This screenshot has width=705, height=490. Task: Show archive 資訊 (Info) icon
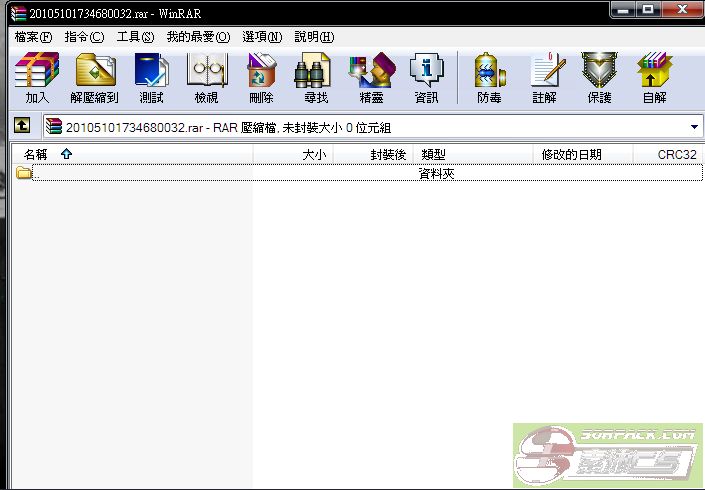point(426,78)
